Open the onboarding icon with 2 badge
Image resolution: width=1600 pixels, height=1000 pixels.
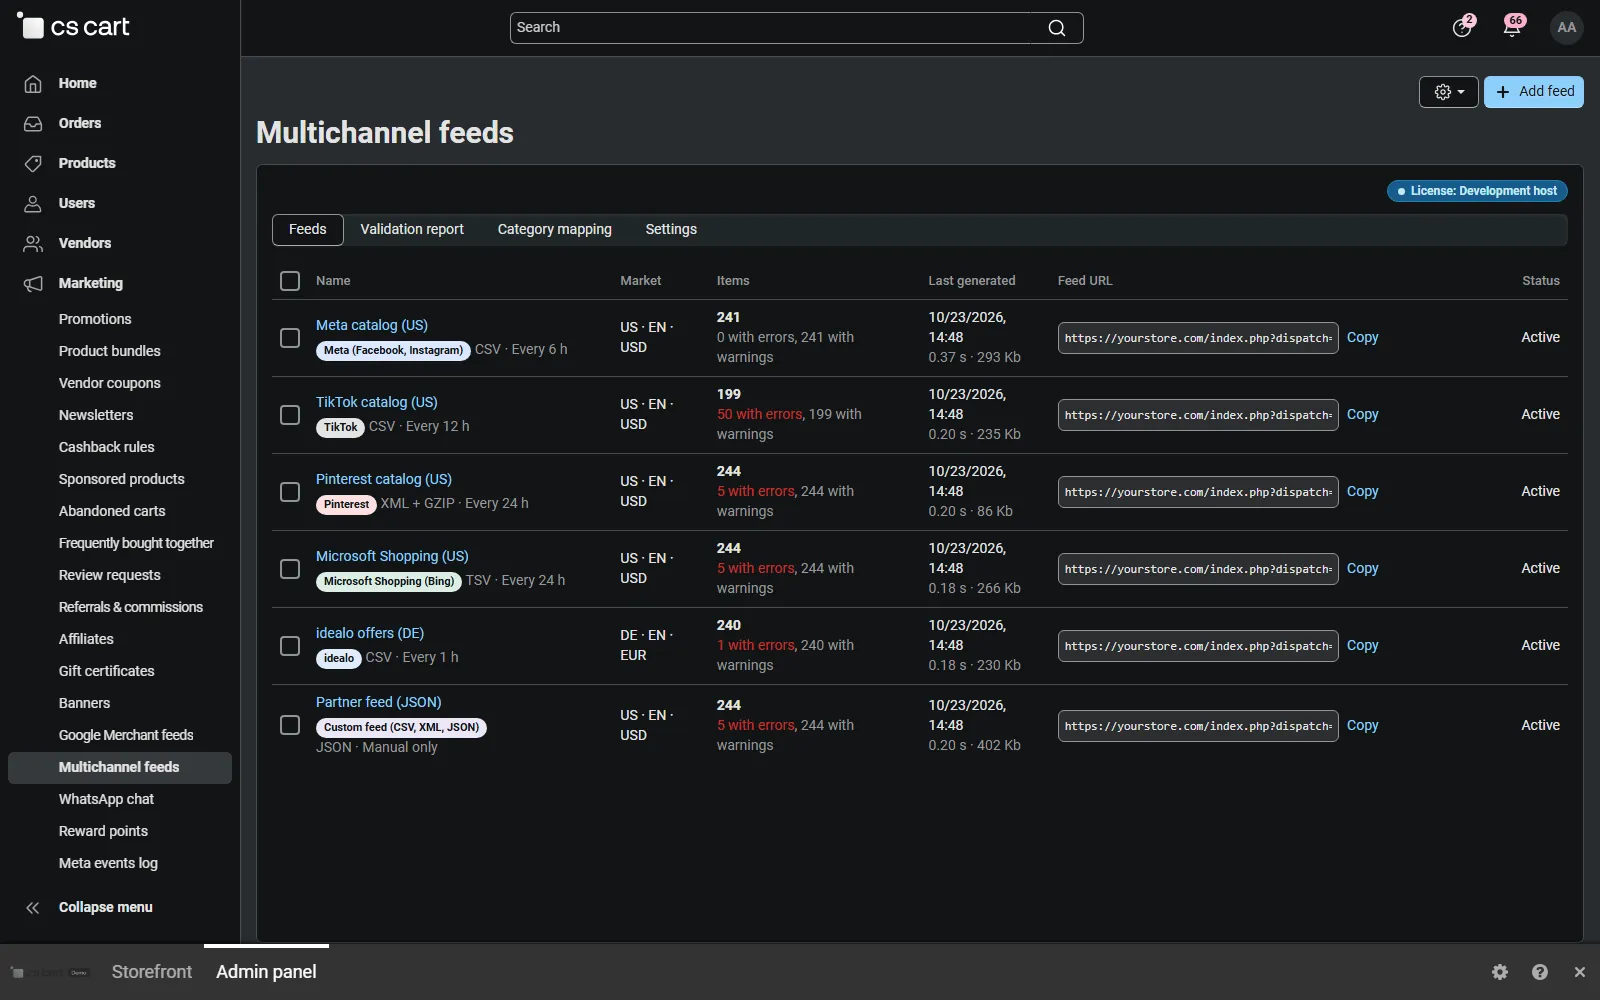pyautogui.click(x=1463, y=27)
